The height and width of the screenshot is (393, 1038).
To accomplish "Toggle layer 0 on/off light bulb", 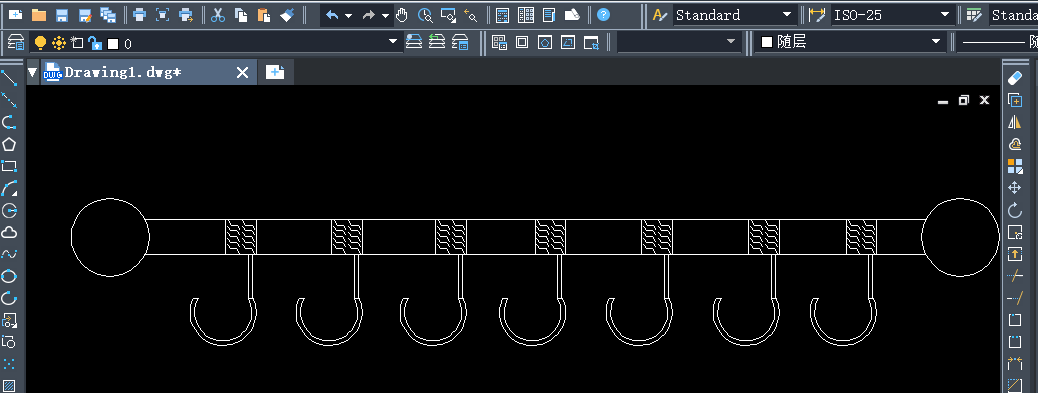I will coord(40,43).
